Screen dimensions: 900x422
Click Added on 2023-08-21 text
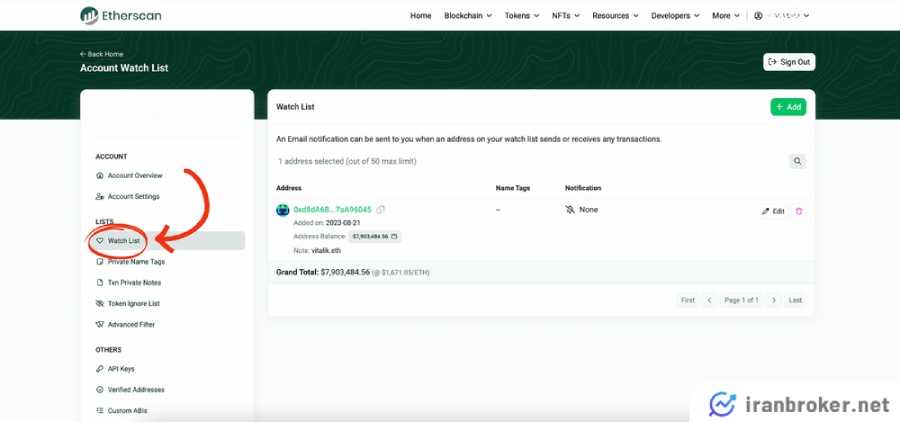pos(327,223)
